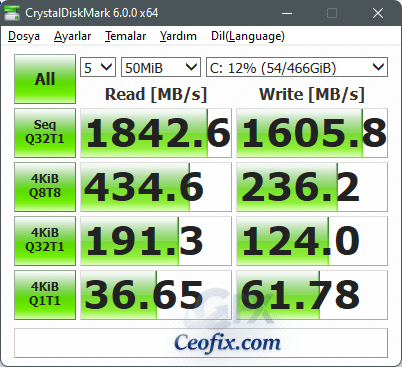Click the Seq read result 1842.6
Image resolution: width=402 pixels, height=367 pixels.
click(x=156, y=133)
